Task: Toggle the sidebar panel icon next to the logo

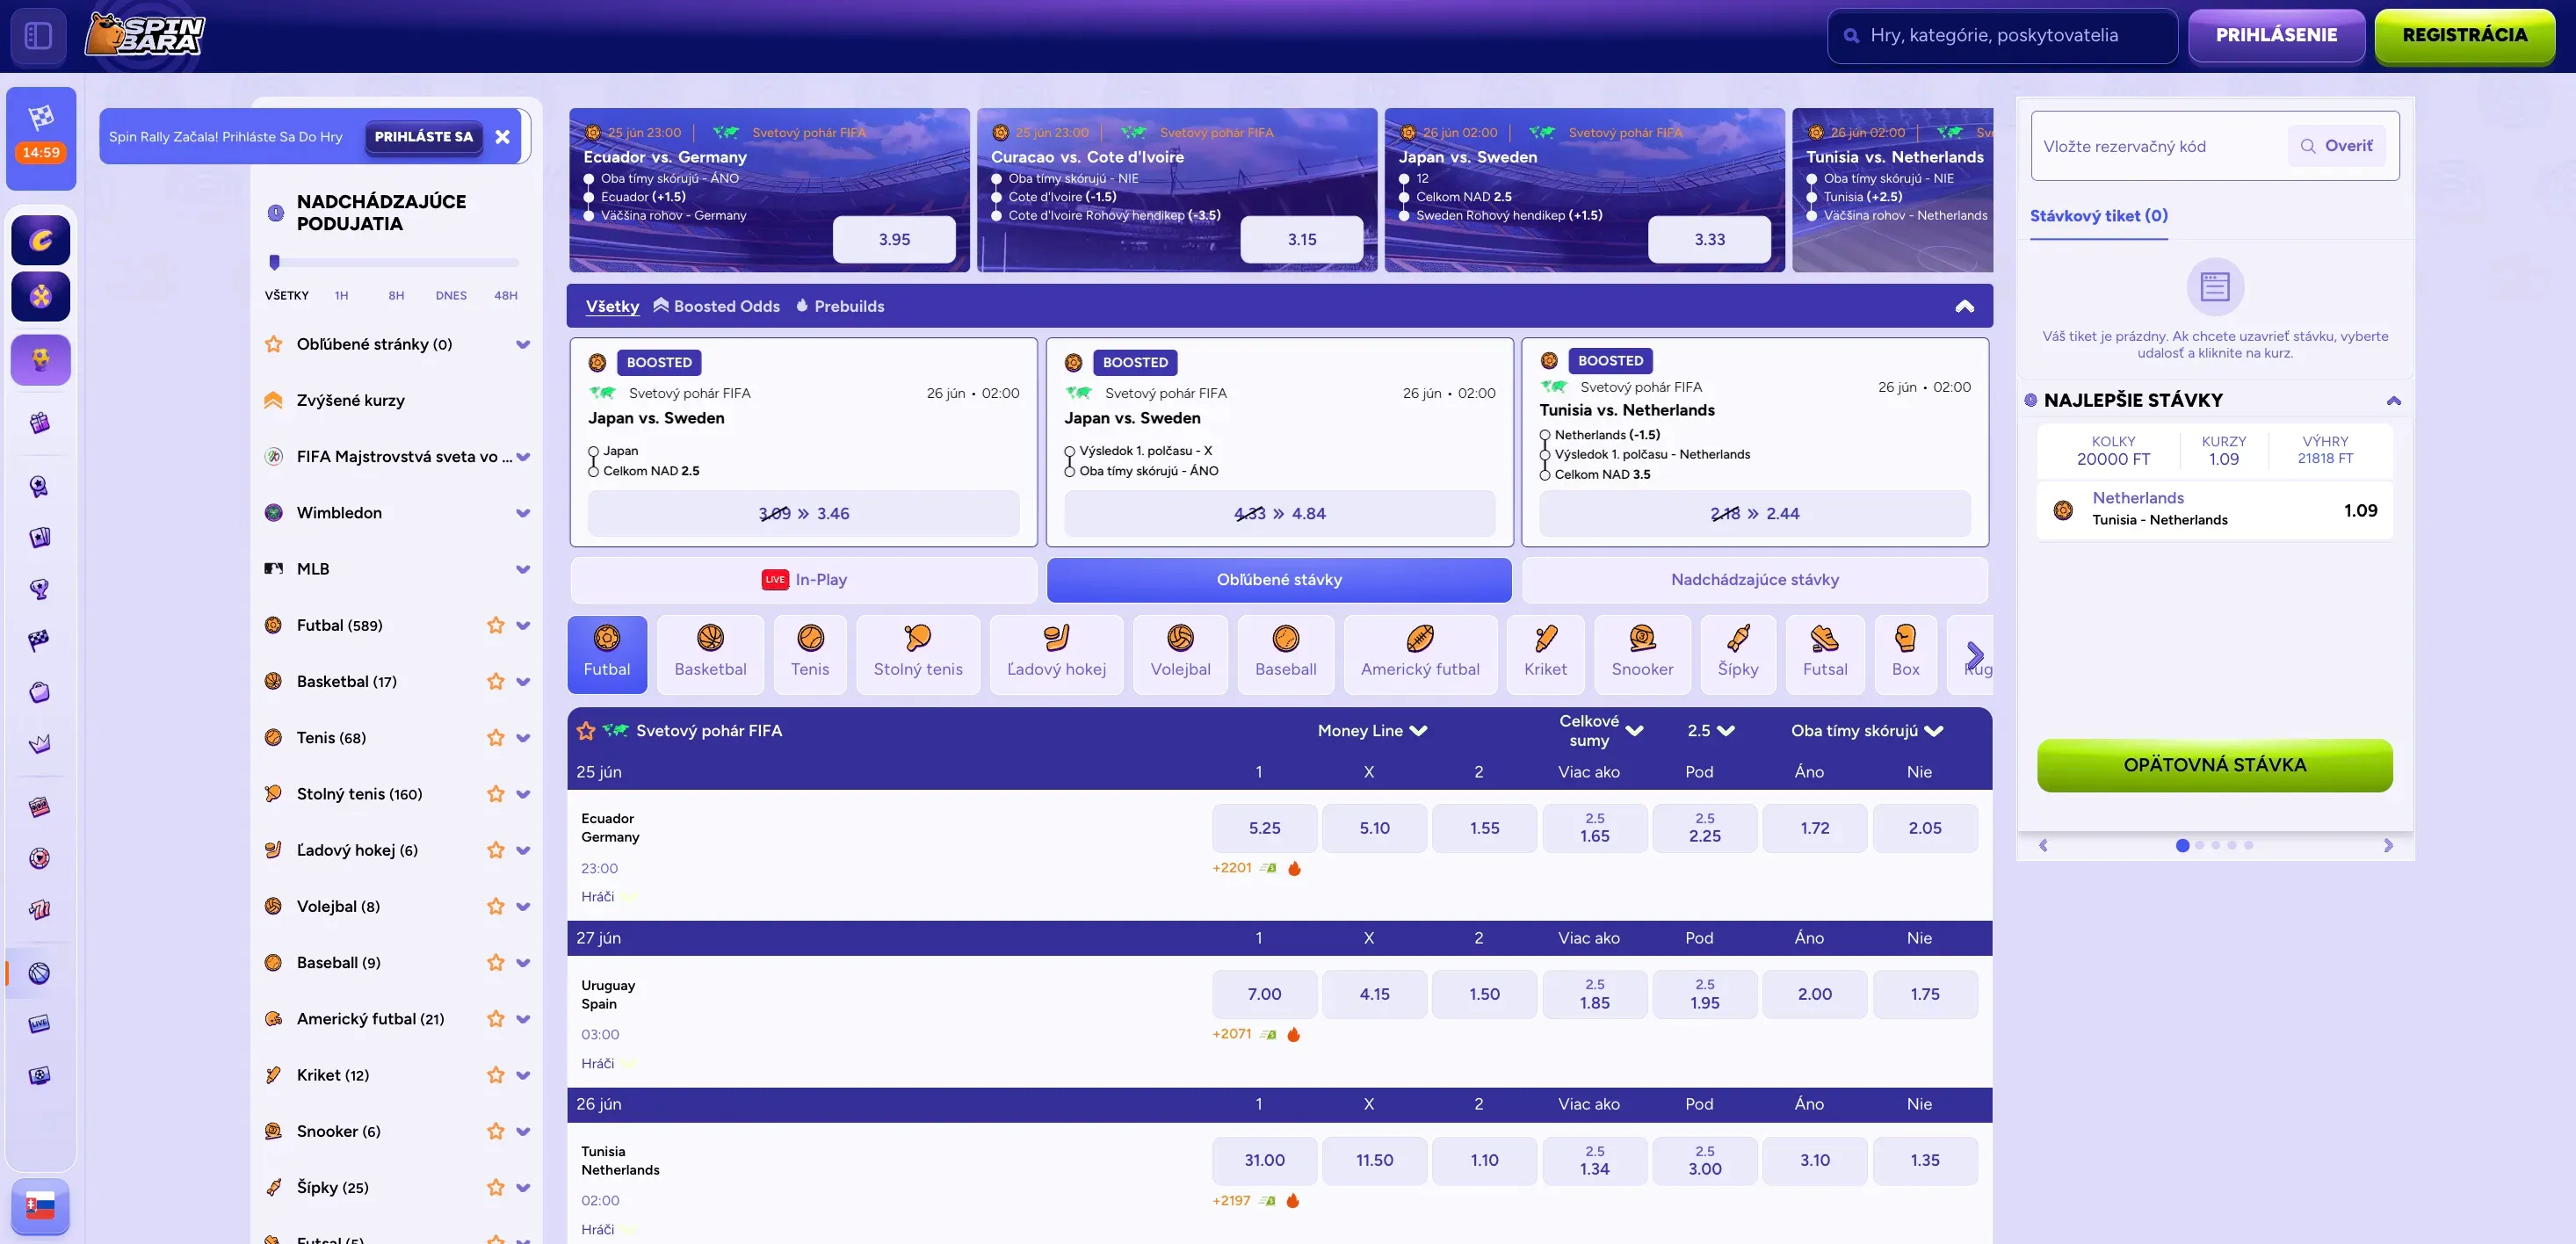Action: (38, 35)
